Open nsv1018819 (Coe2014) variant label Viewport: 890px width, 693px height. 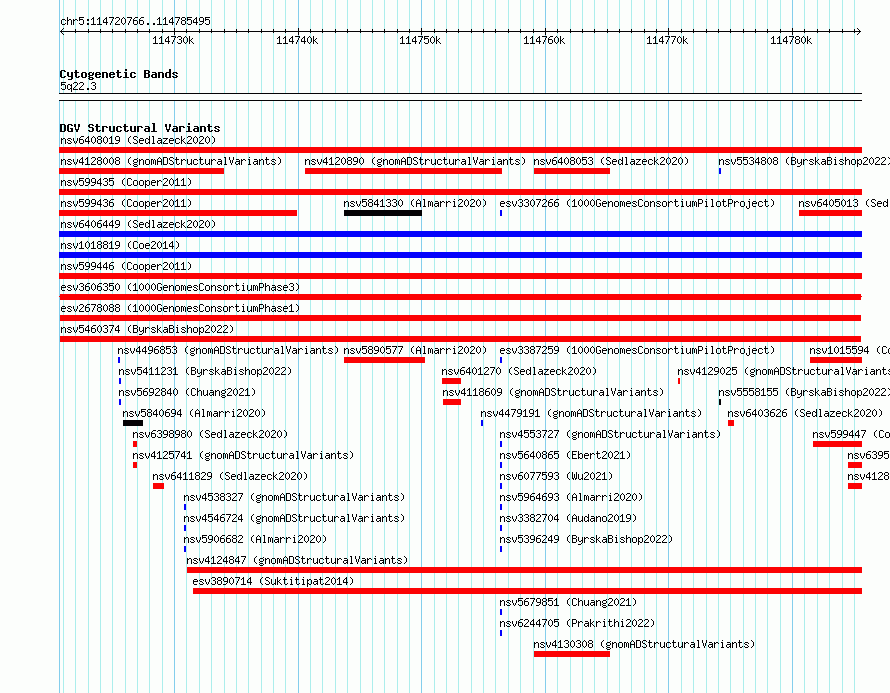point(120,245)
